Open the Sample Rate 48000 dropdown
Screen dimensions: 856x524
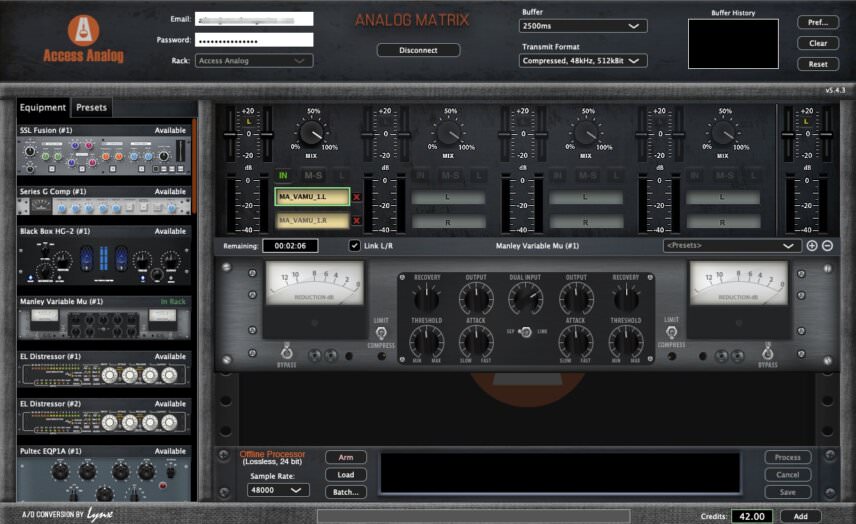click(278, 490)
